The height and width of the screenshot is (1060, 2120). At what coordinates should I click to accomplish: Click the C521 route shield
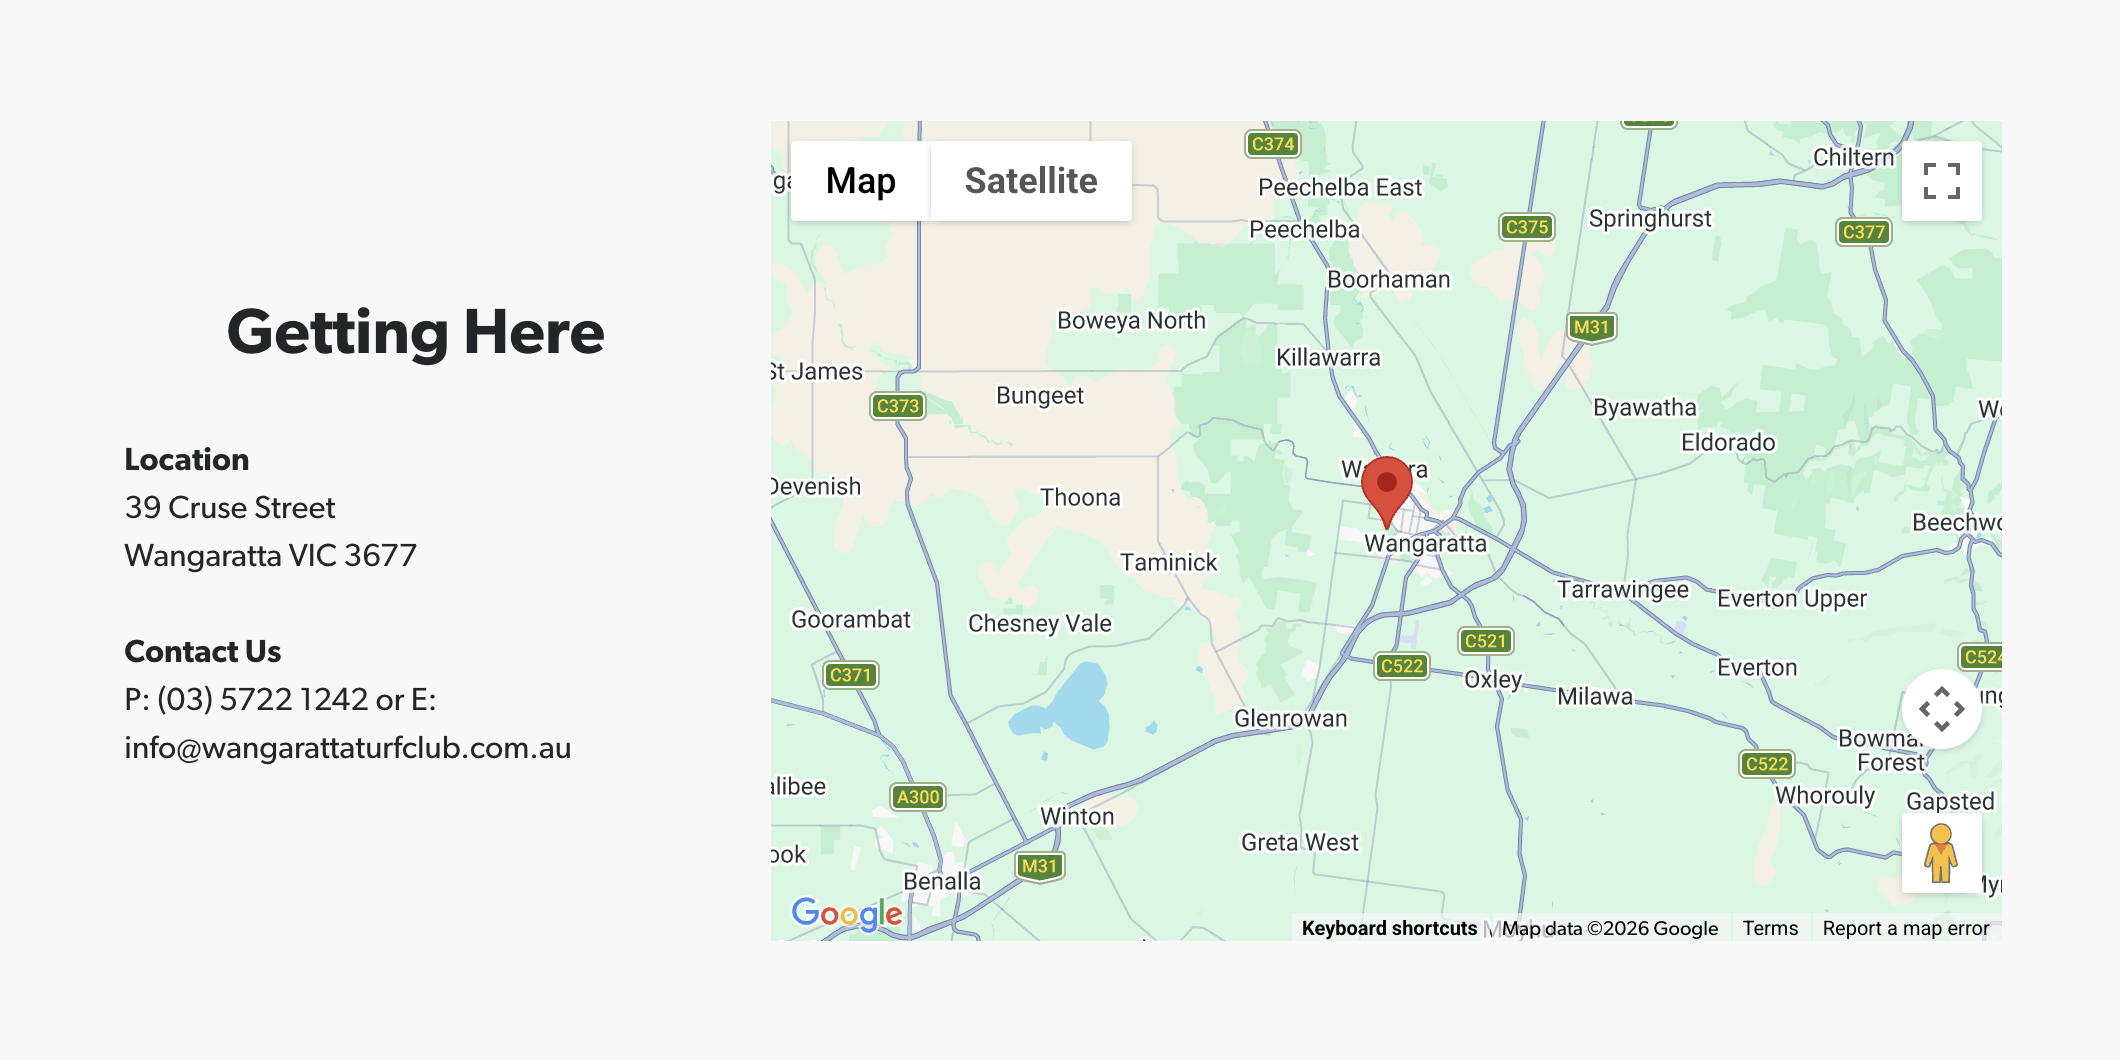pyautogui.click(x=1484, y=641)
